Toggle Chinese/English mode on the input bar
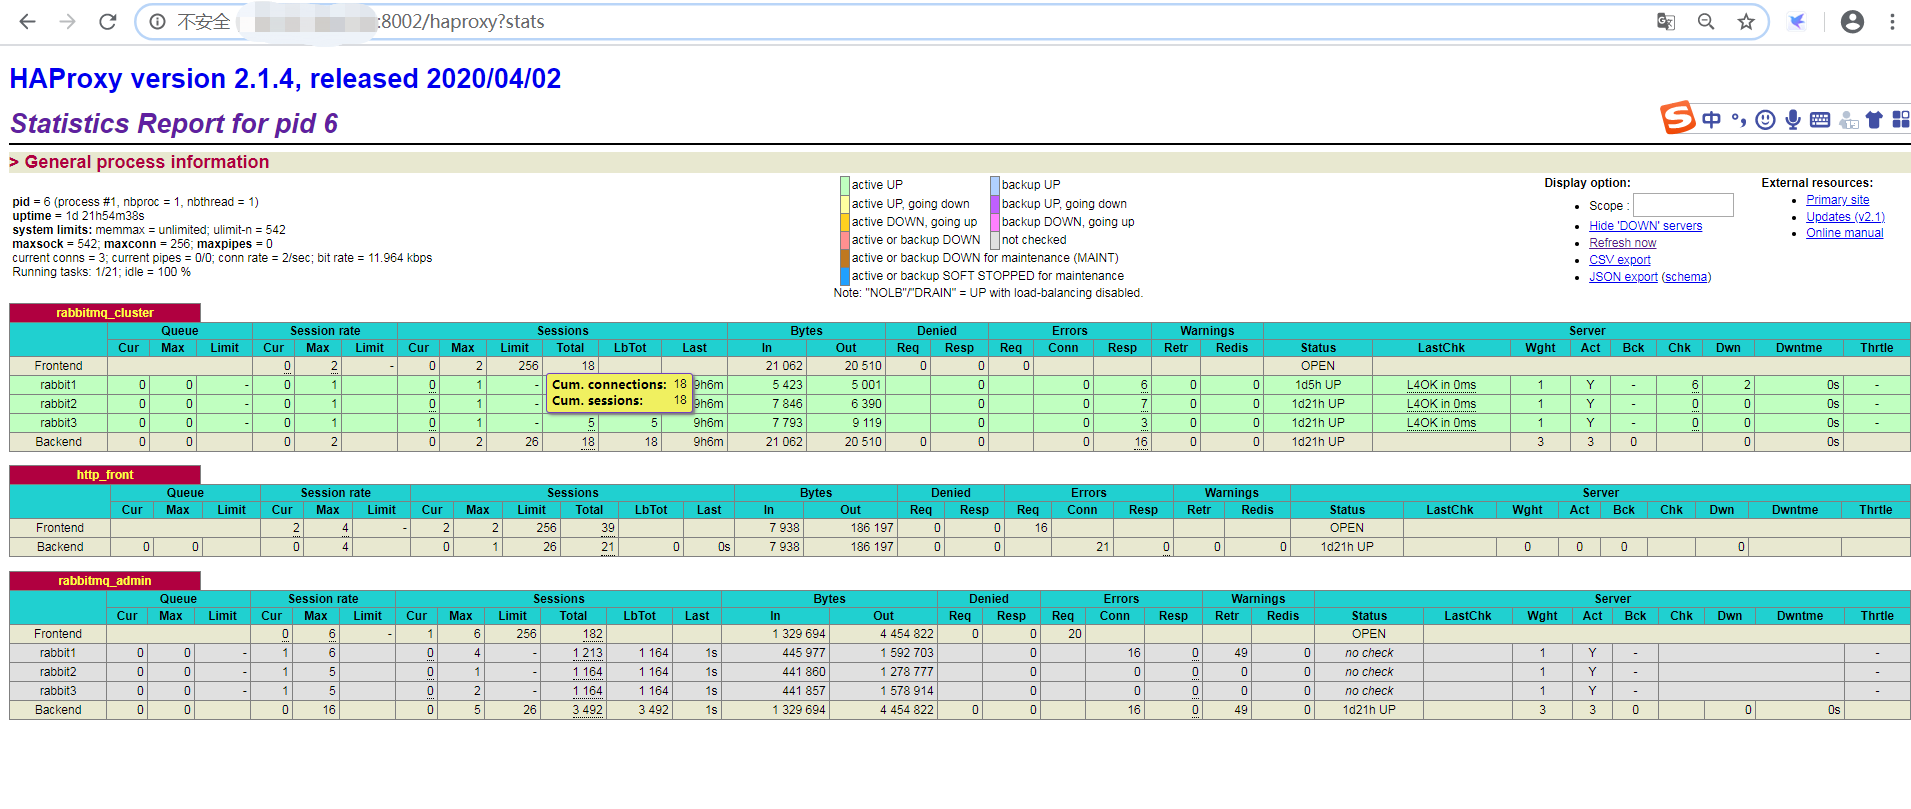This screenshot has height=809, width=1911. [1712, 120]
